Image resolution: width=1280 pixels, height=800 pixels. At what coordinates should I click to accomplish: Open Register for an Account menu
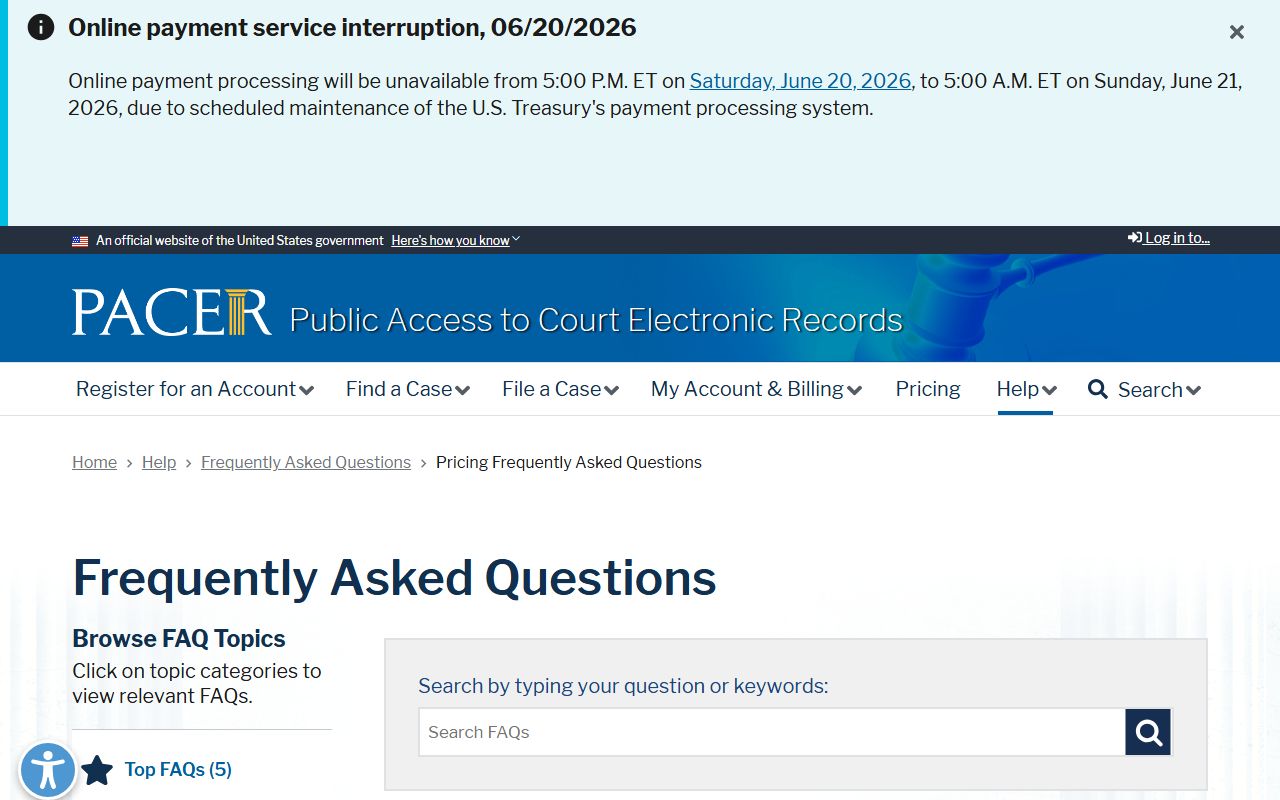point(195,389)
